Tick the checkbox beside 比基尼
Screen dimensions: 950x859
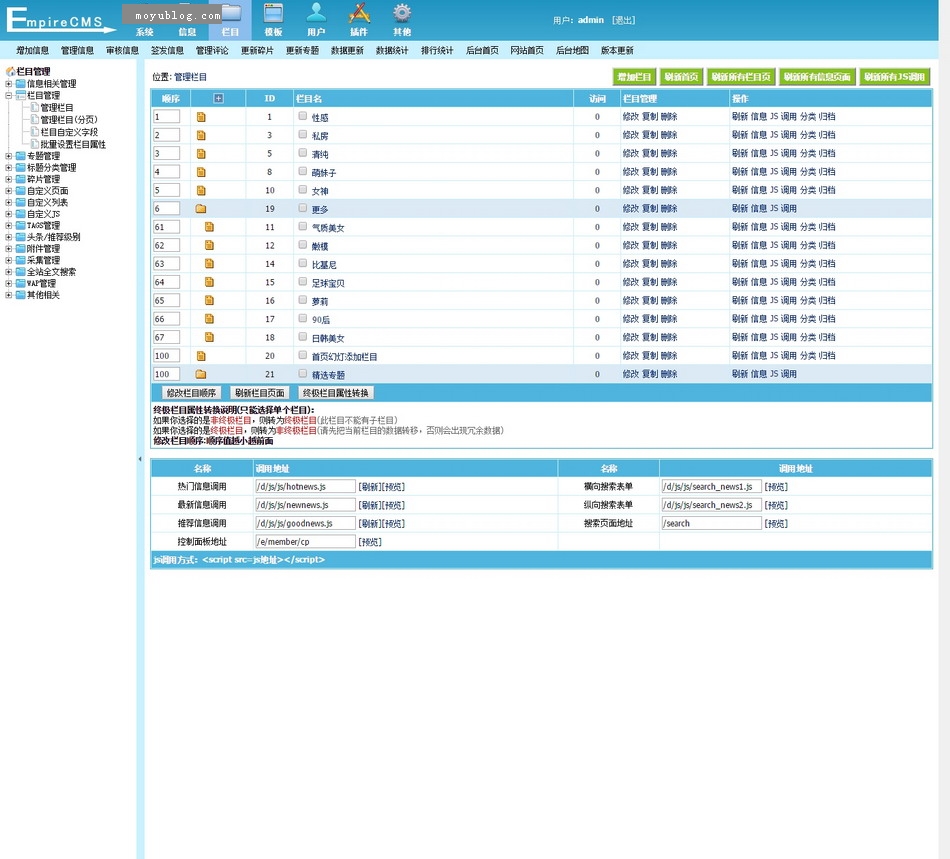pyautogui.click(x=303, y=264)
